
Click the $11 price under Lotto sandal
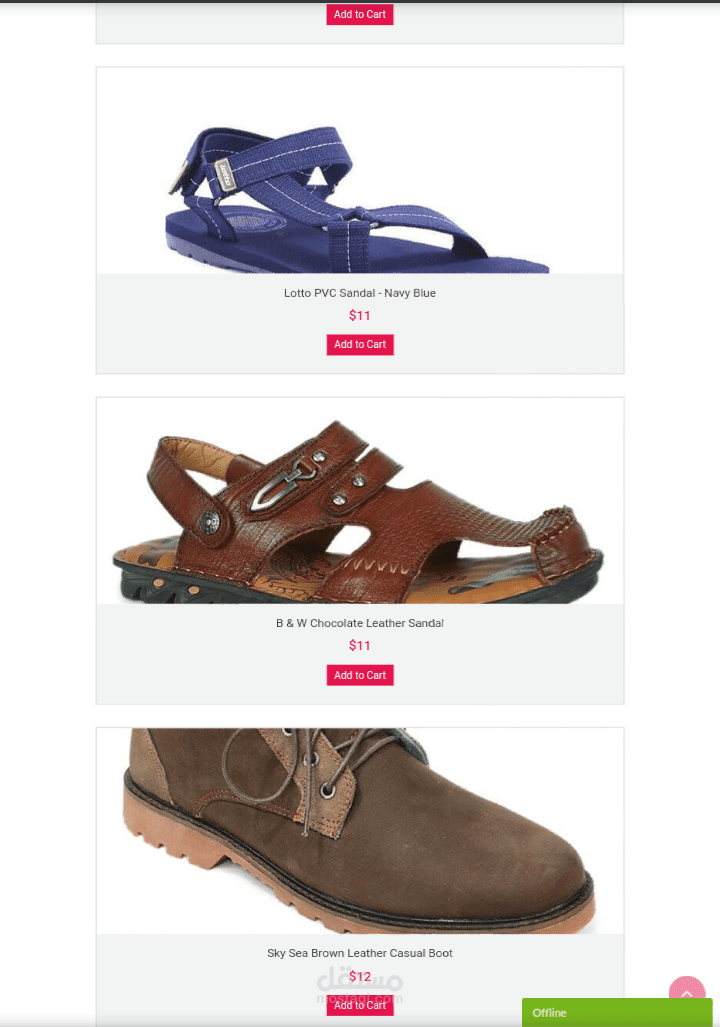coord(360,315)
